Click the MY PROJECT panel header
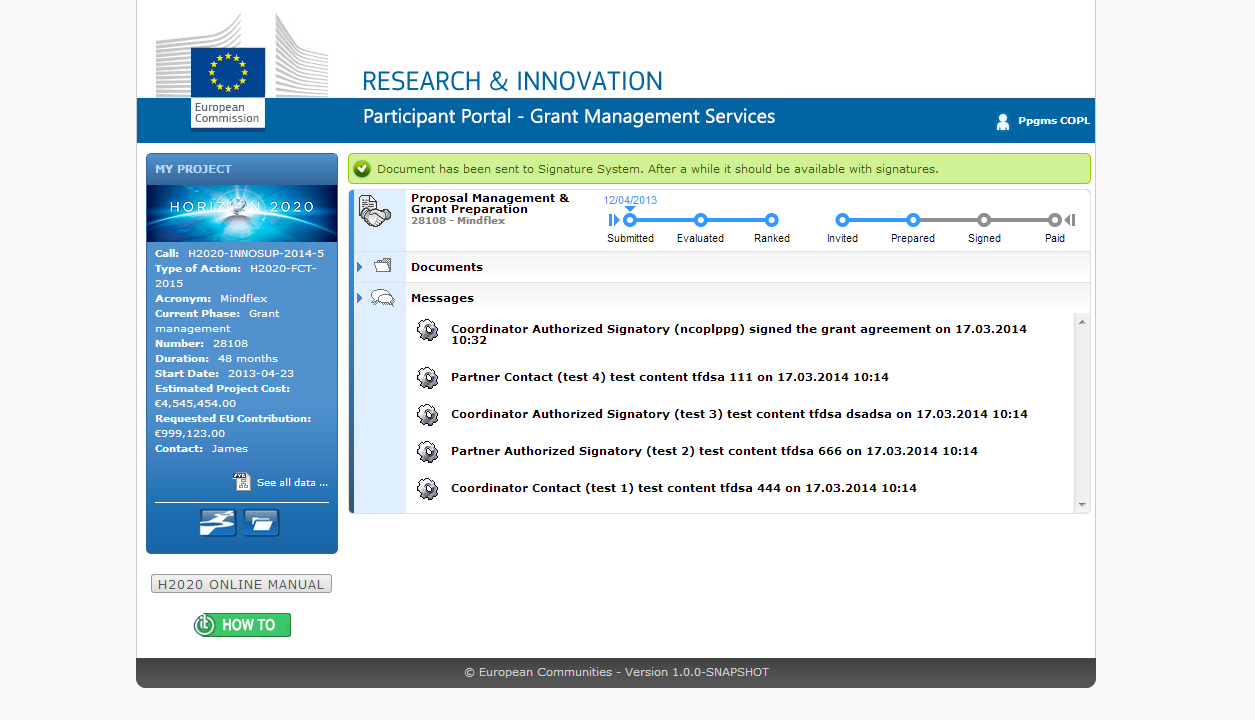This screenshot has width=1255, height=720. click(x=242, y=169)
